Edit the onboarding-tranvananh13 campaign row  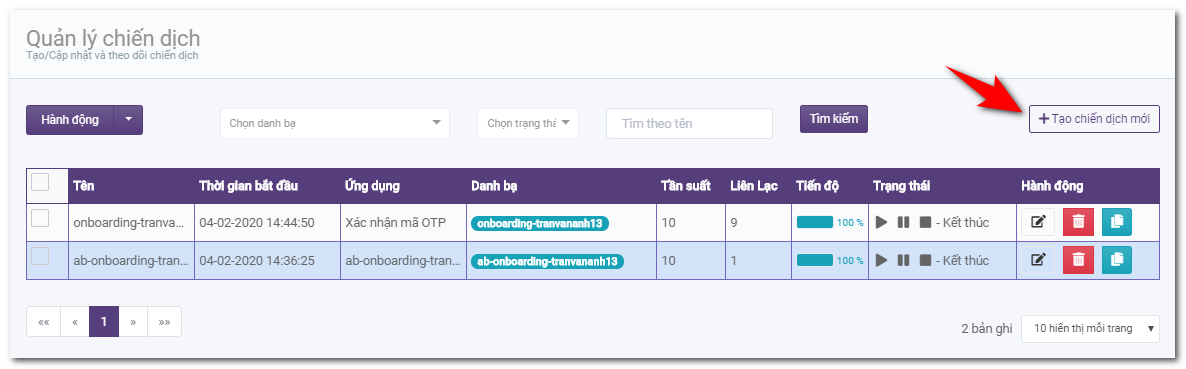pyautogui.click(x=1038, y=222)
